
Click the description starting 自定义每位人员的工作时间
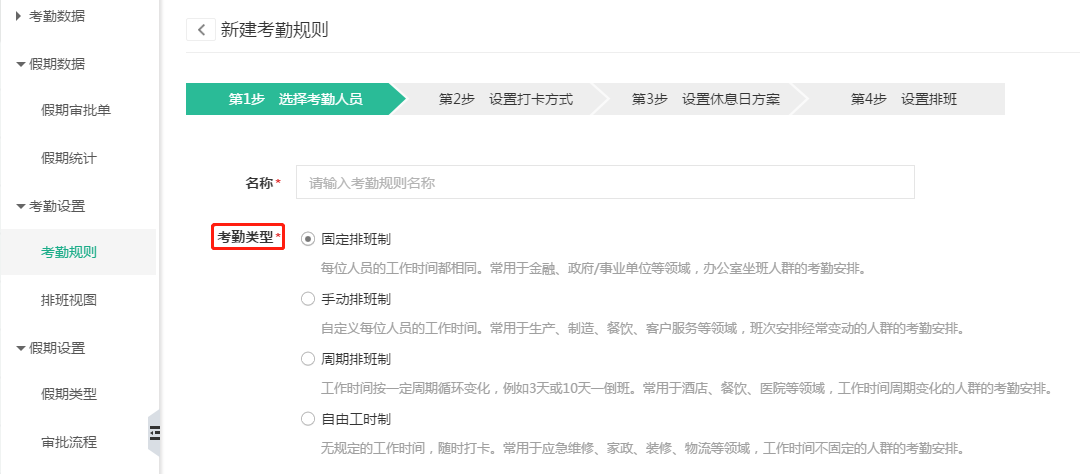[641, 329]
